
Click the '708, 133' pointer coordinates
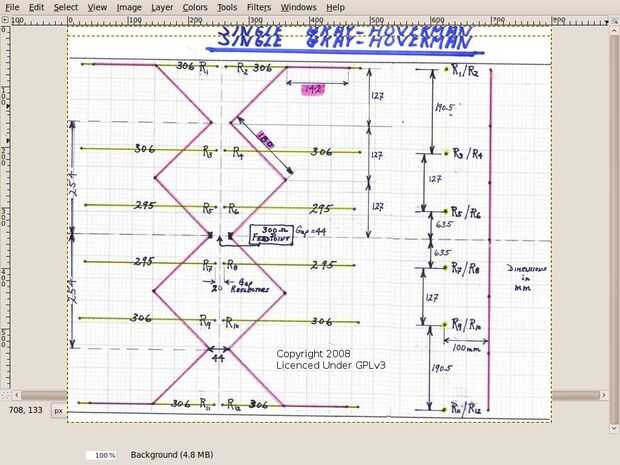tap(26, 410)
